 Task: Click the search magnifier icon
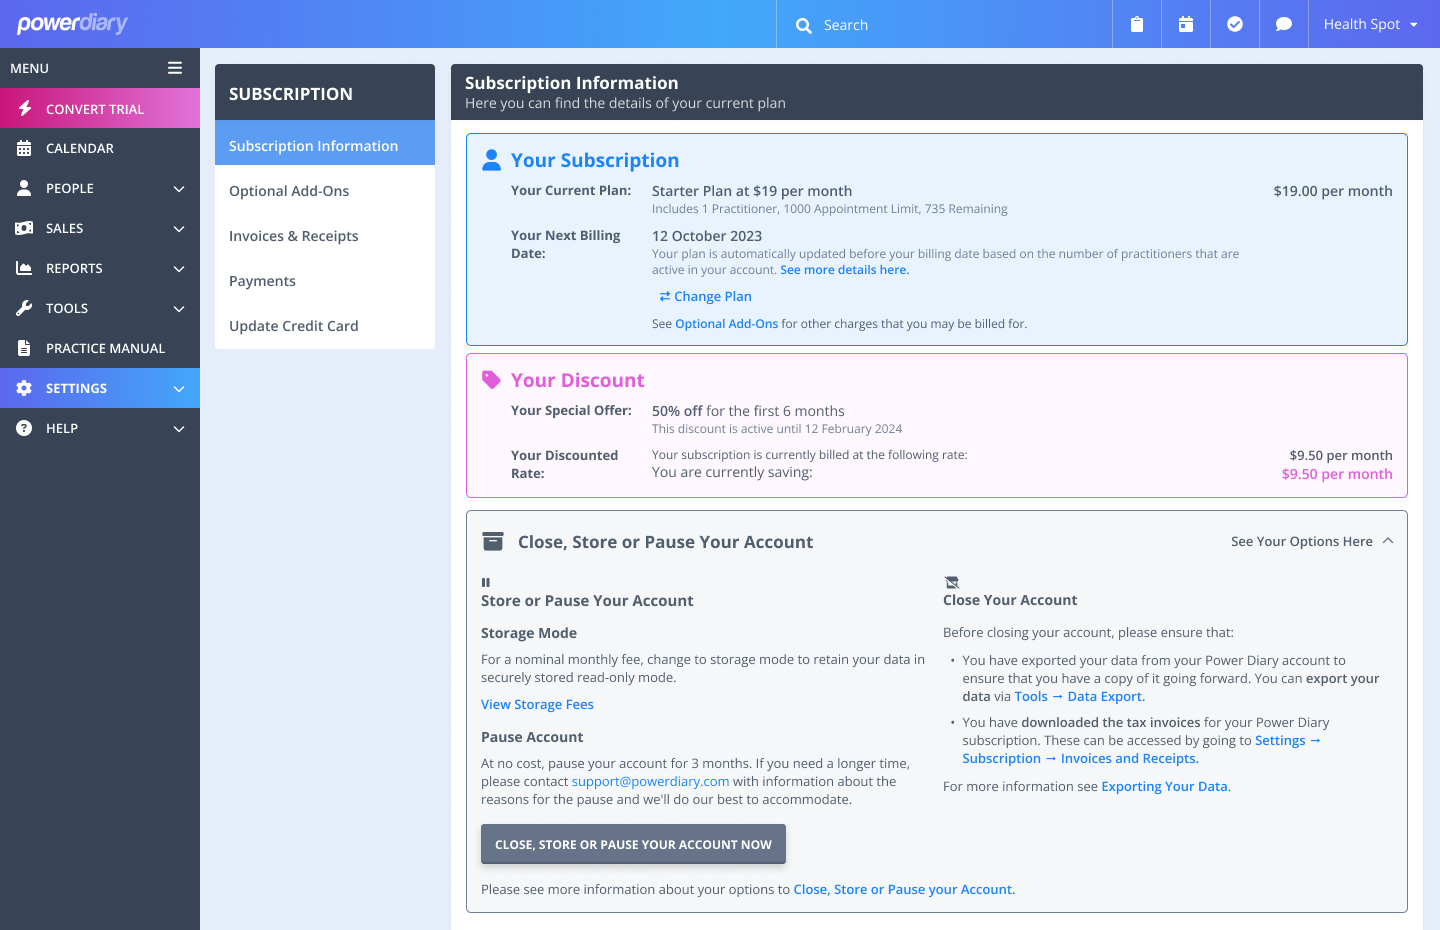[804, 25]
